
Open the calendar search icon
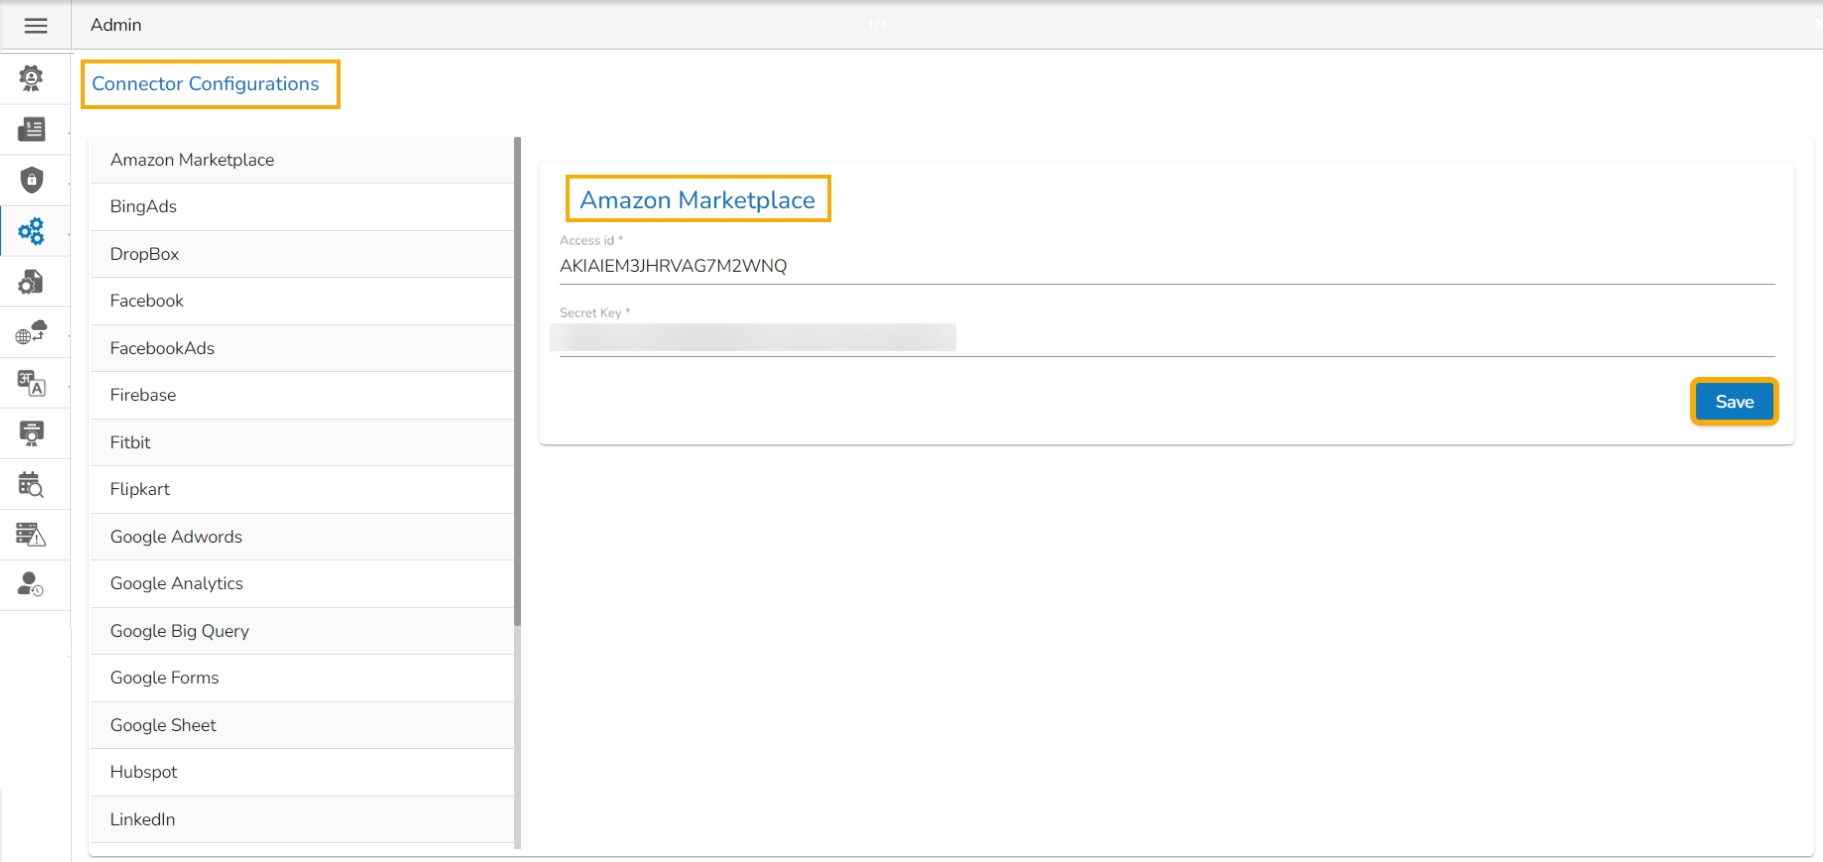[x=32, y=484]
